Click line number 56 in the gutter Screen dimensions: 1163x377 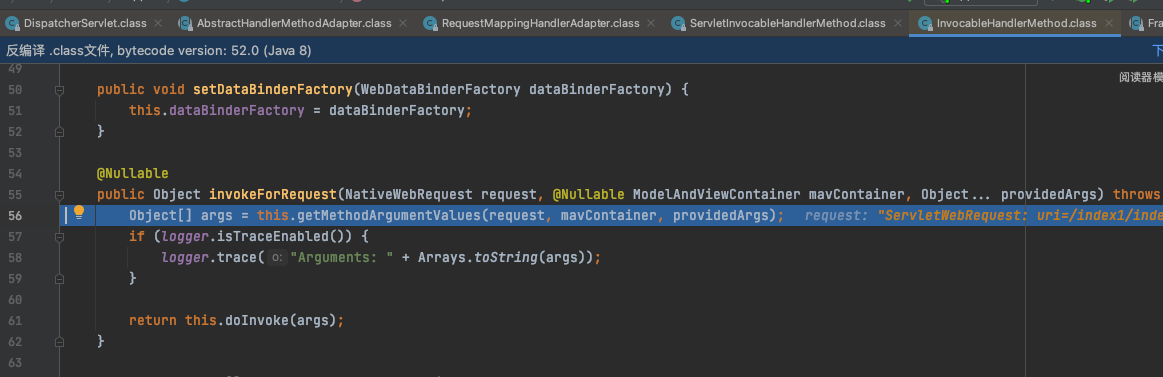pos(15,215)
